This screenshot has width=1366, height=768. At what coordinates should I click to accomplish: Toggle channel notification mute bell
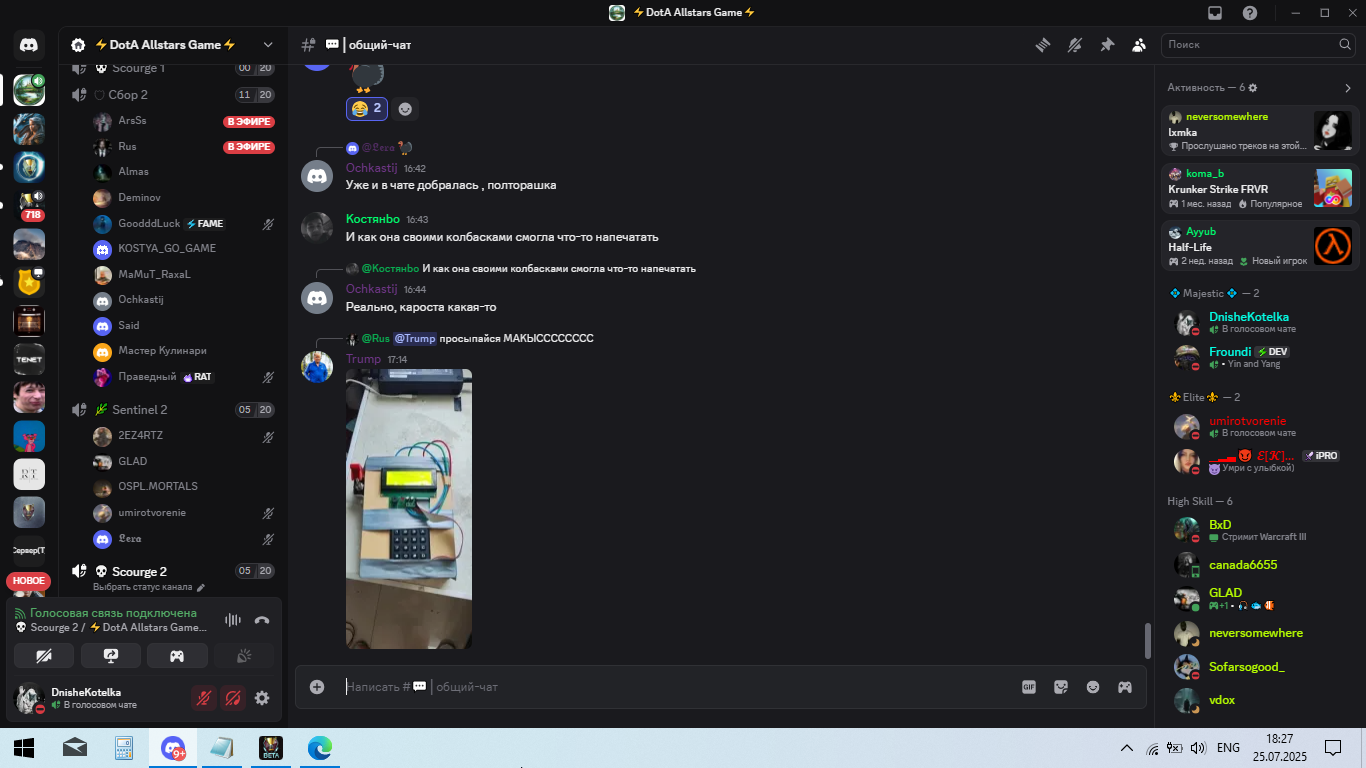click(x=1075, y=45)
